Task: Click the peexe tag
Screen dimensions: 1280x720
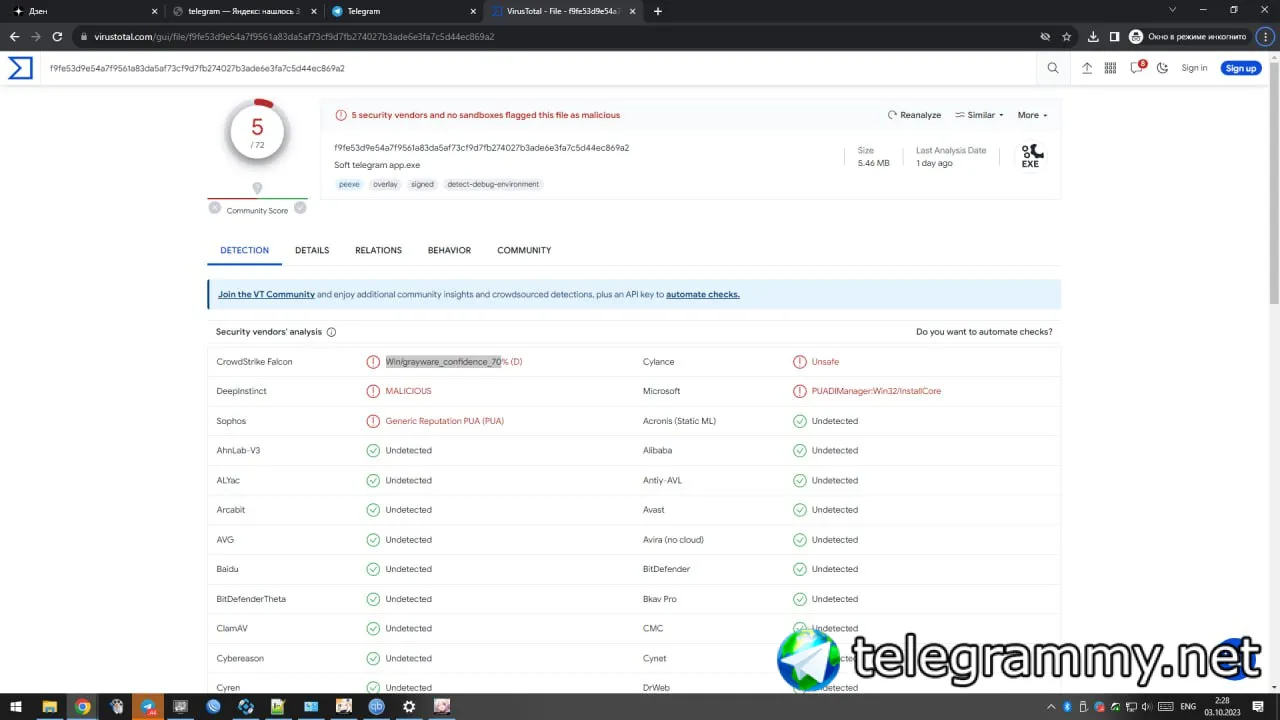Action: coord(349,184)
